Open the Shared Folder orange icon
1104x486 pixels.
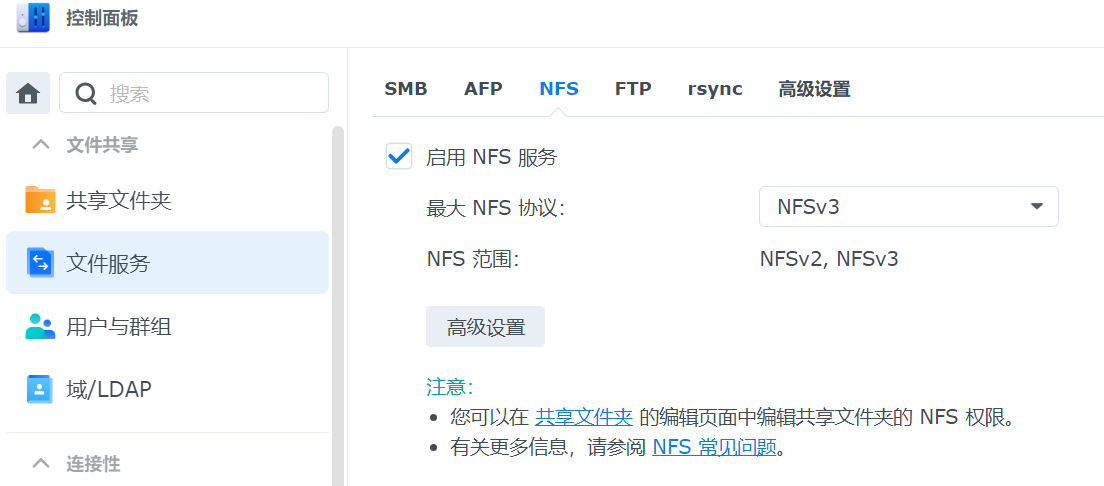[x=40, y=200]
